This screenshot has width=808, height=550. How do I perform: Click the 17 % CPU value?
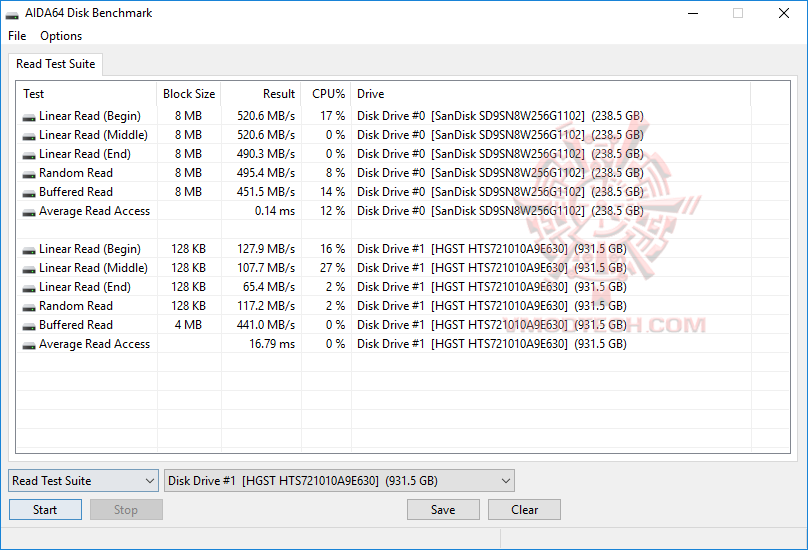point(332,116)
